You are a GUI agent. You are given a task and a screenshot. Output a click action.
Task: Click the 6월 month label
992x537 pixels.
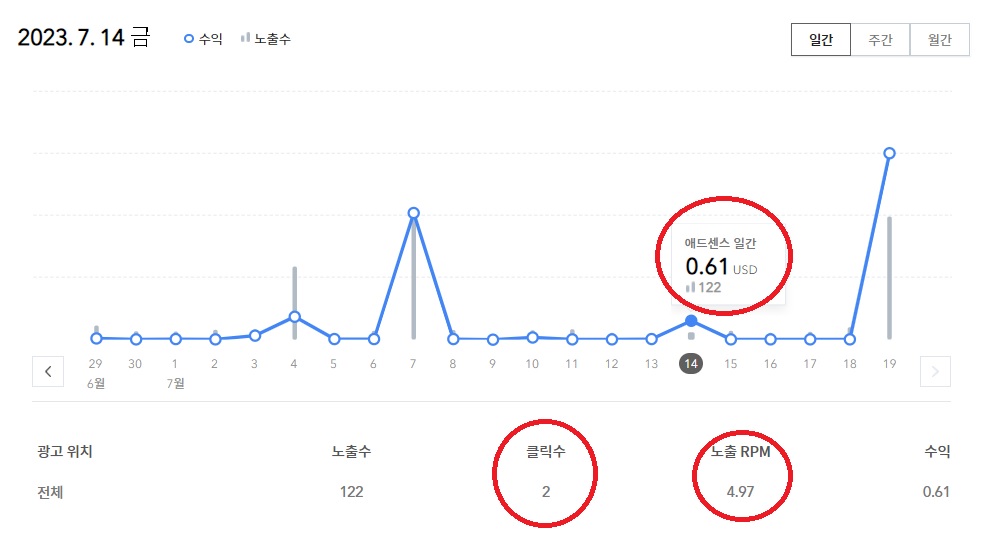click(96, 383)
